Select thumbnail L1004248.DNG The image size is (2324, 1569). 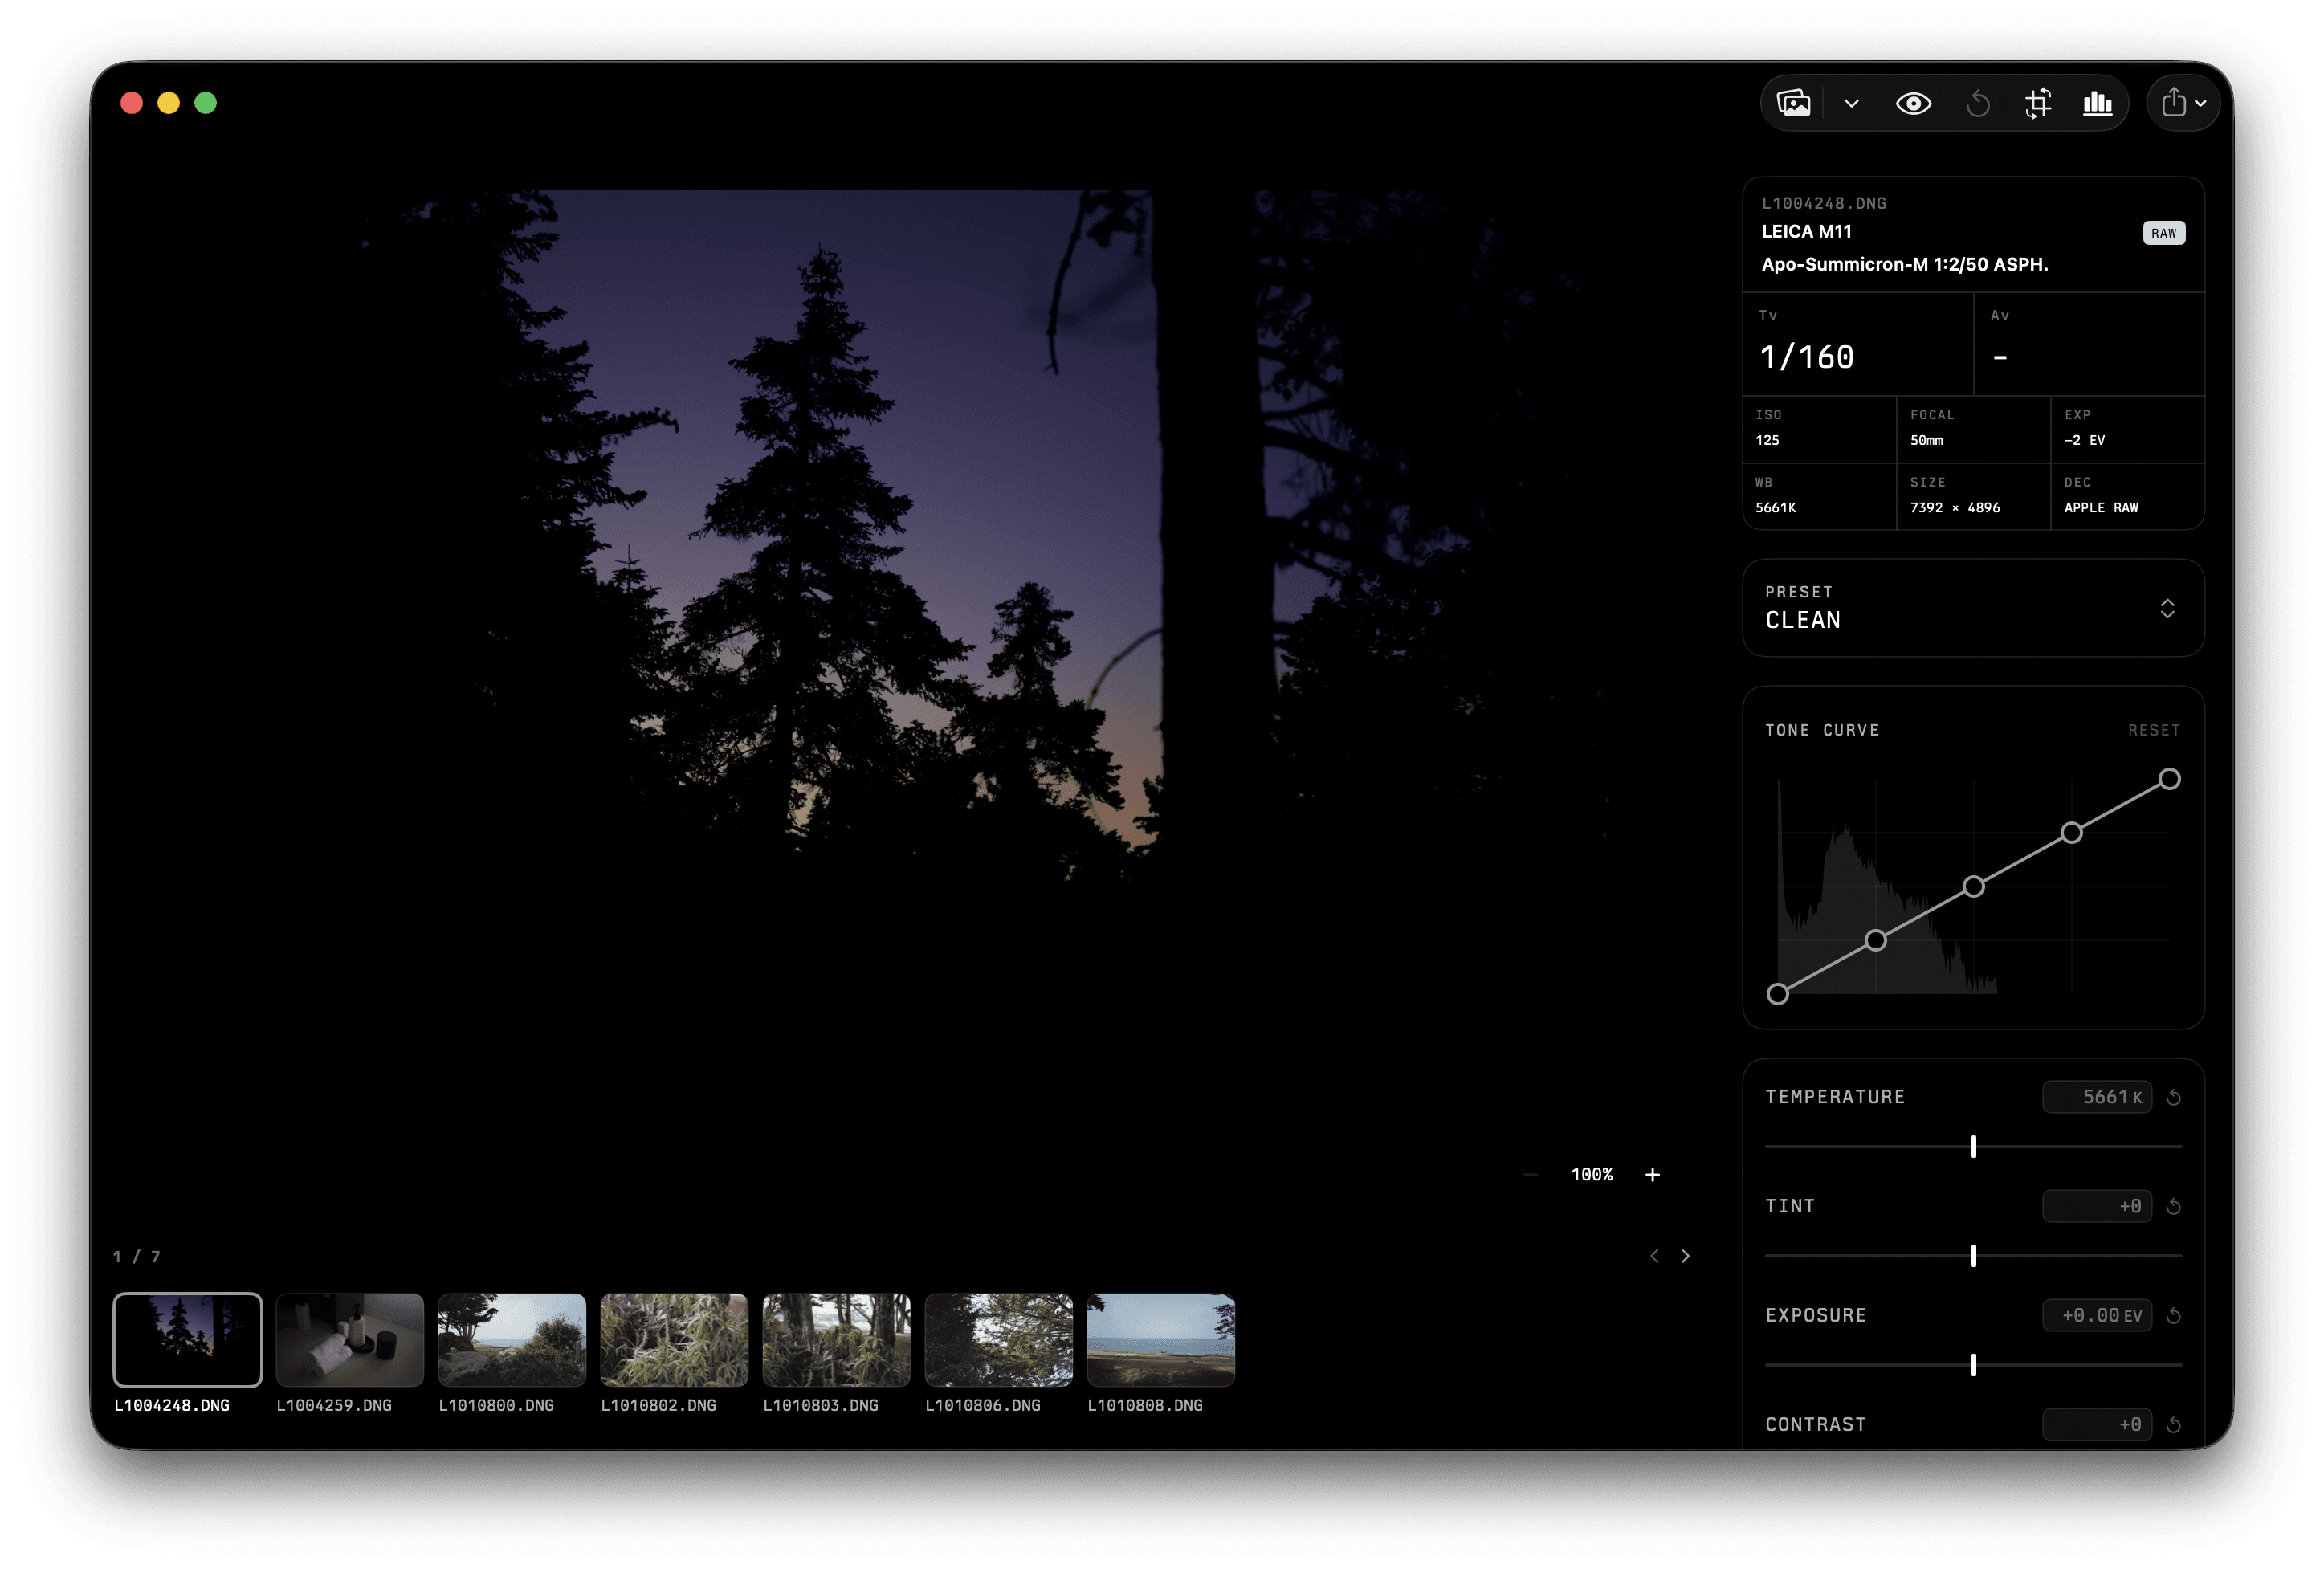(x=187, y=1339)
